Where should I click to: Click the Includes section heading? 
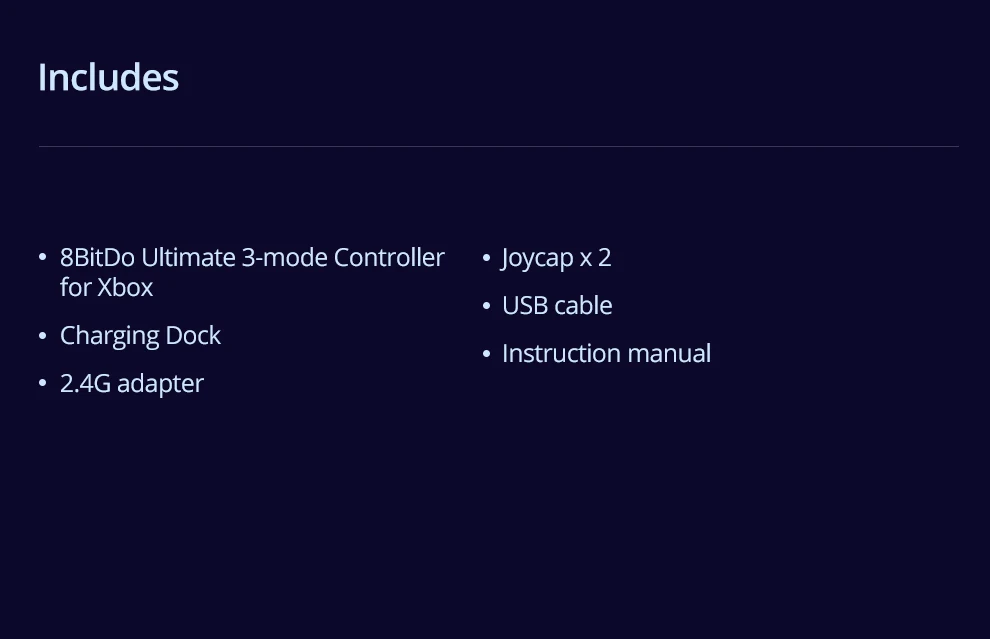tap(108, 78)
